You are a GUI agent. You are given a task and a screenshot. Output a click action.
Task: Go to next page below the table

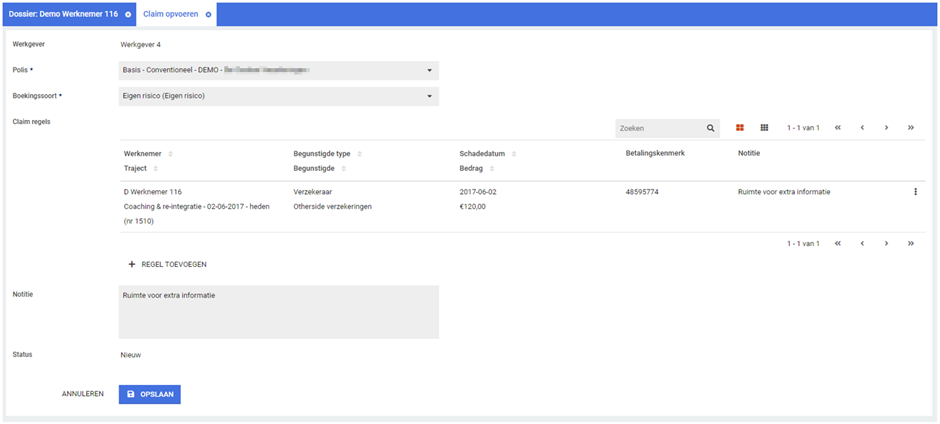click(x=886, y=244)
